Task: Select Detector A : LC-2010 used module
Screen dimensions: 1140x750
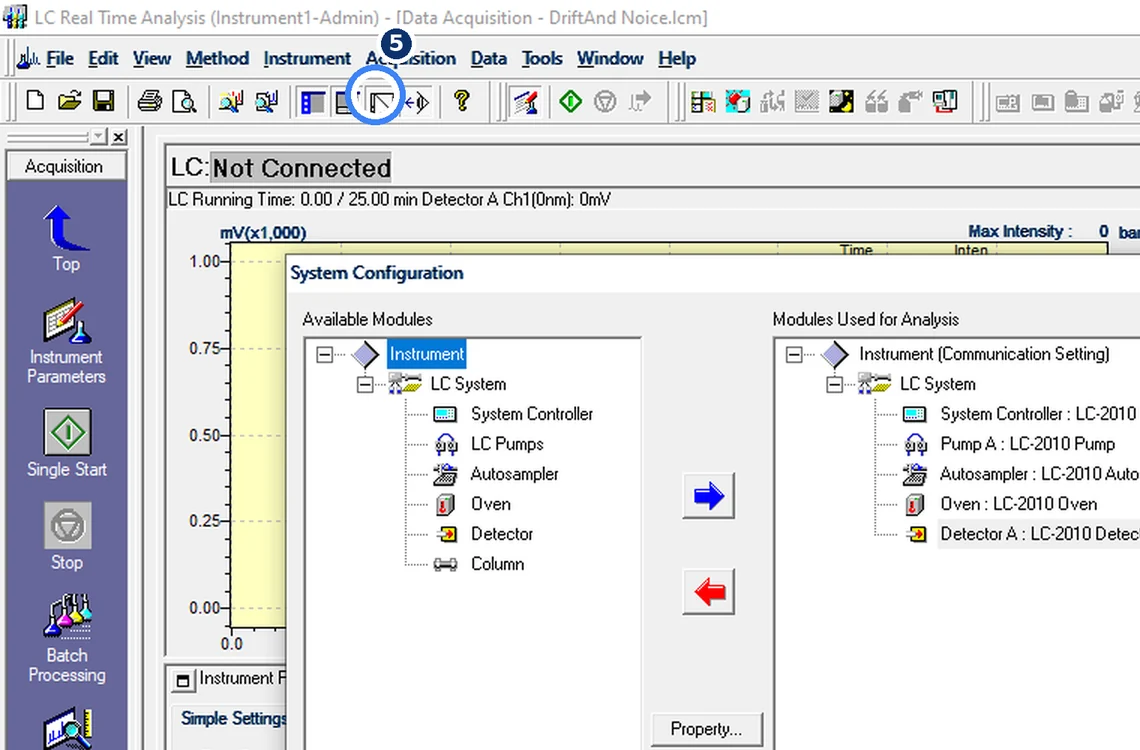Action: tap(1039, 533)
